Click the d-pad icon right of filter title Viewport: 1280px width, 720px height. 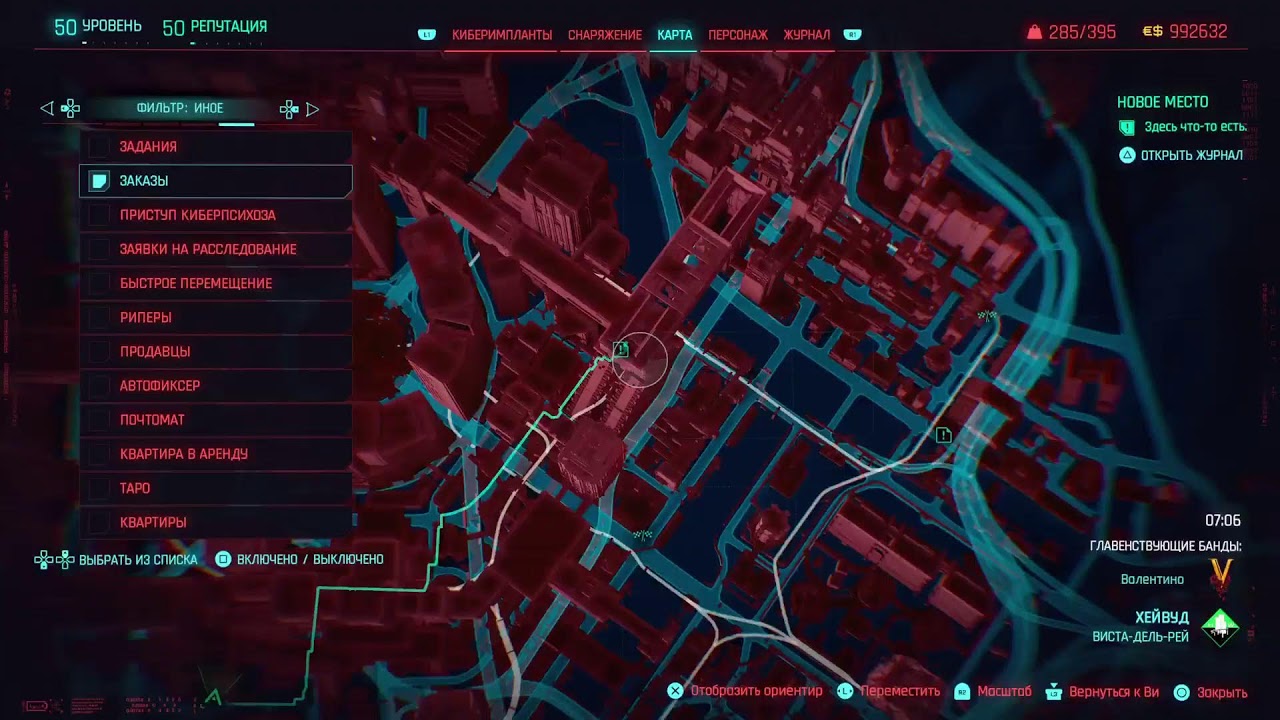click(x=289, y=108)
